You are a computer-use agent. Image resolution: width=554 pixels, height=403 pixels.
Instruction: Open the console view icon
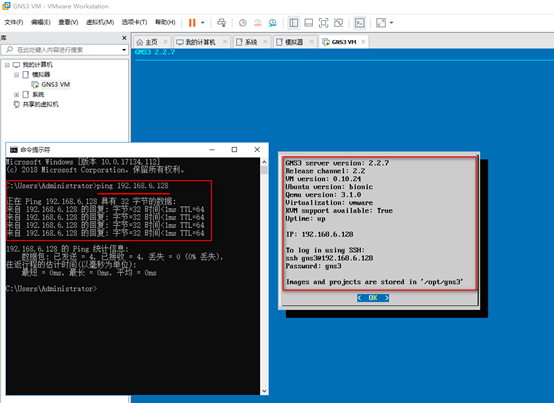tap(359, 23)
